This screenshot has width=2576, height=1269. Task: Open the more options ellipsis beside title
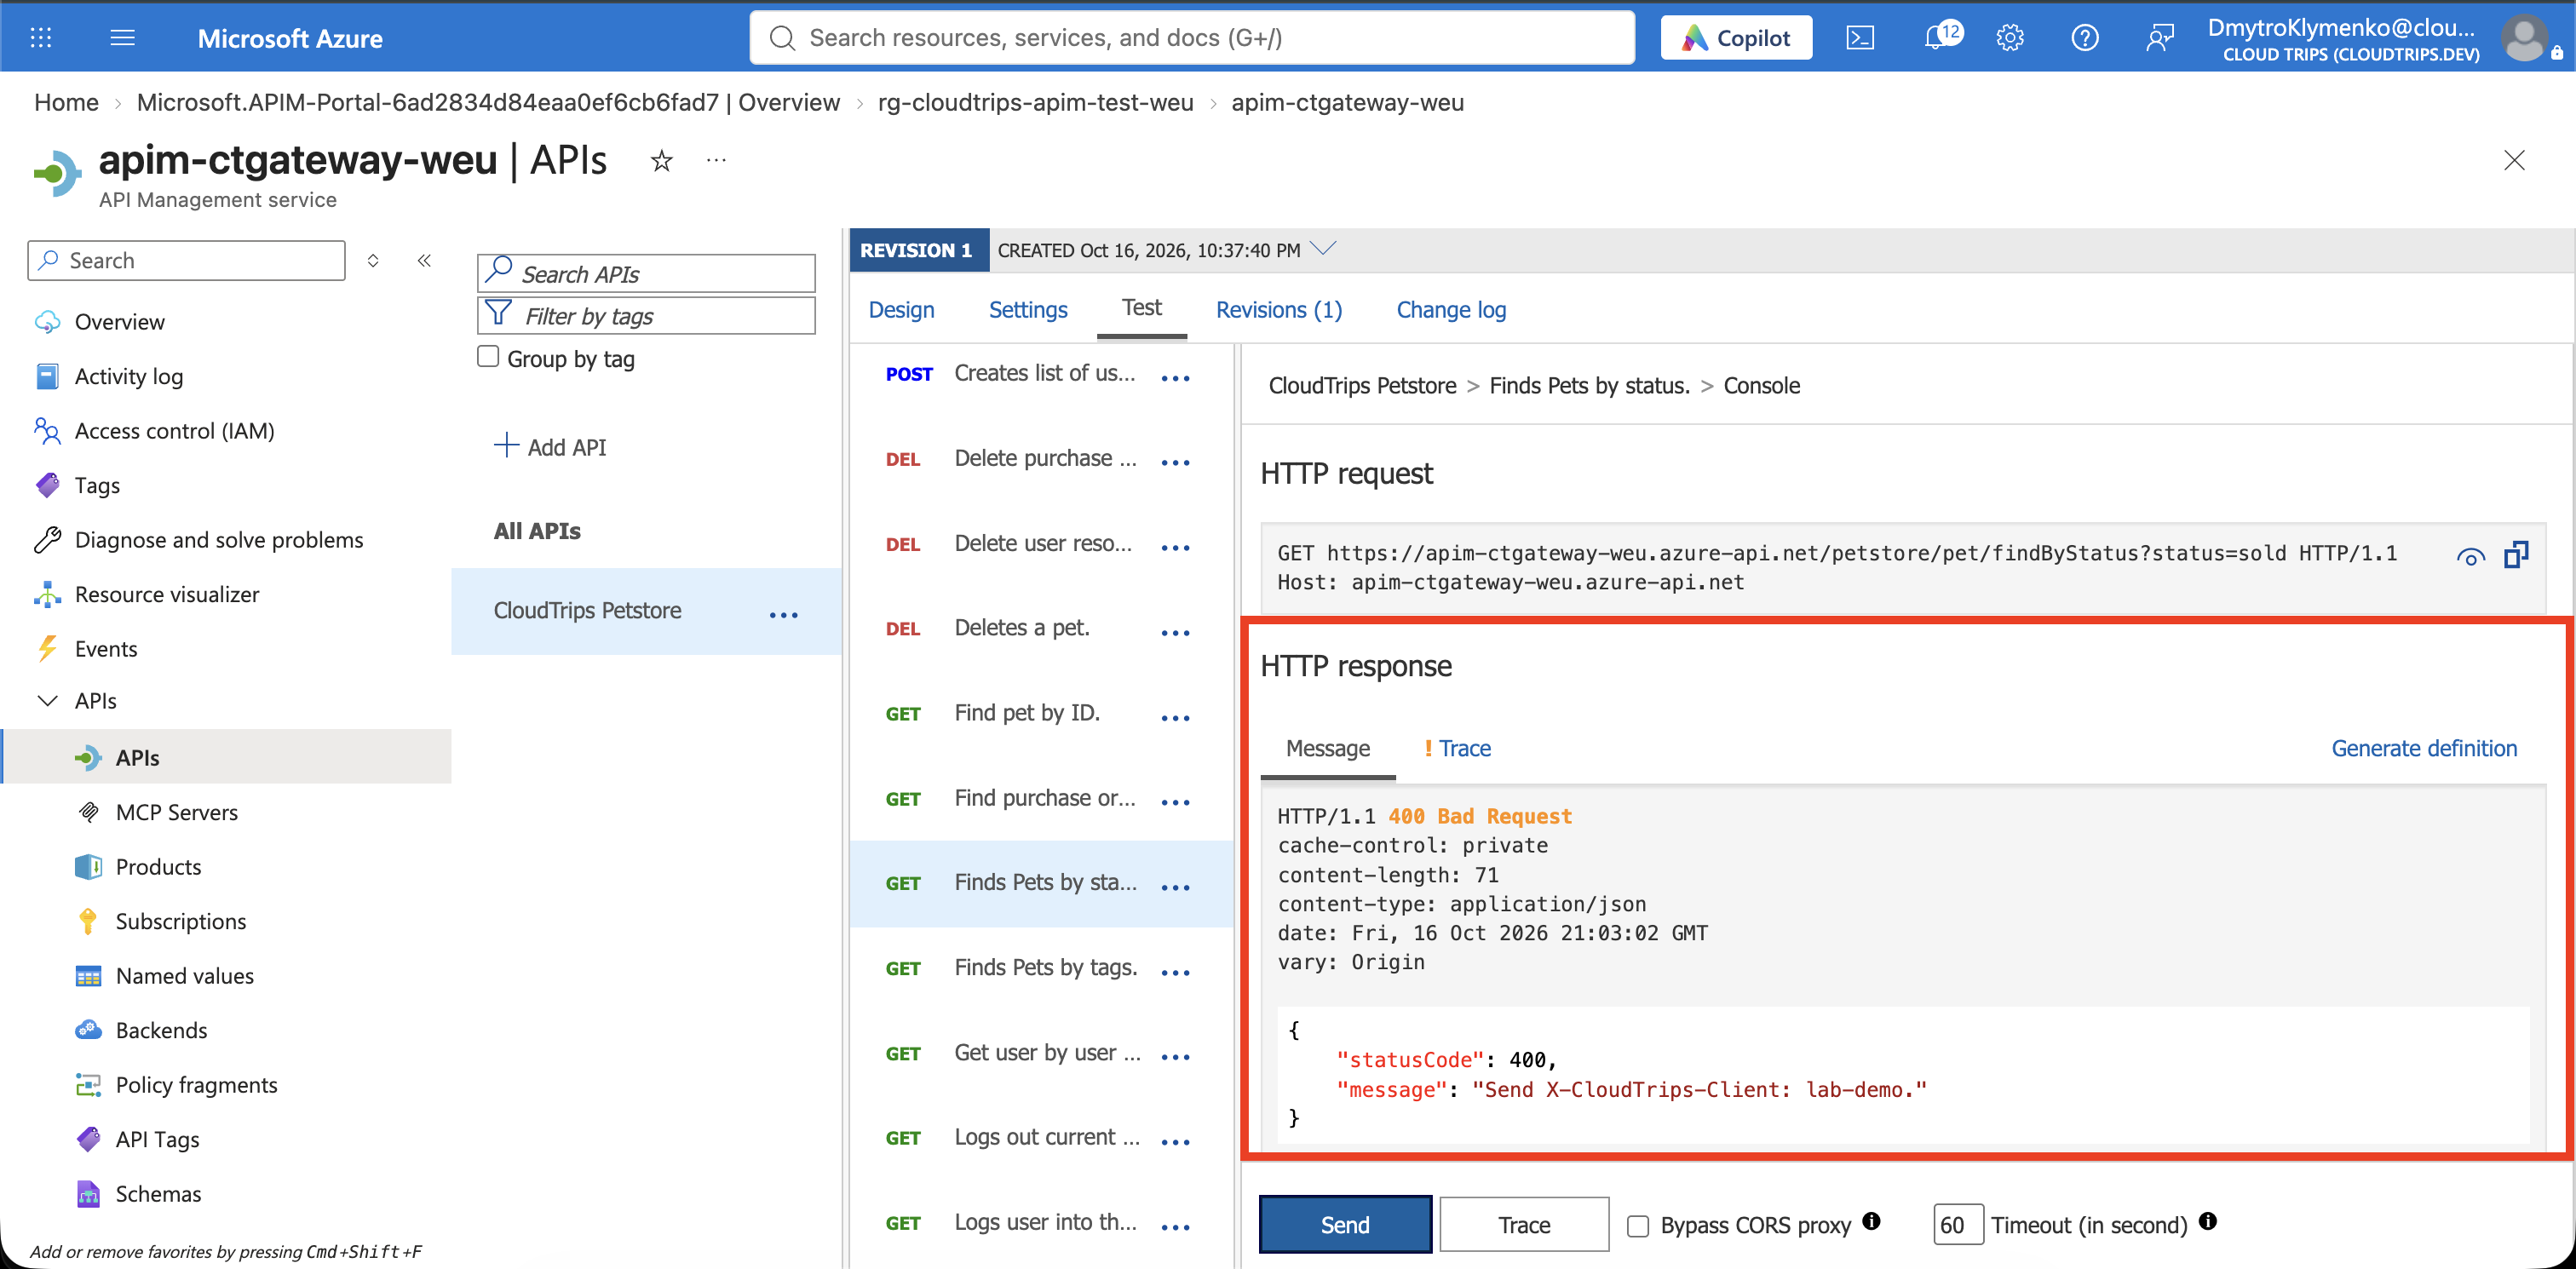tap(716, 160)
